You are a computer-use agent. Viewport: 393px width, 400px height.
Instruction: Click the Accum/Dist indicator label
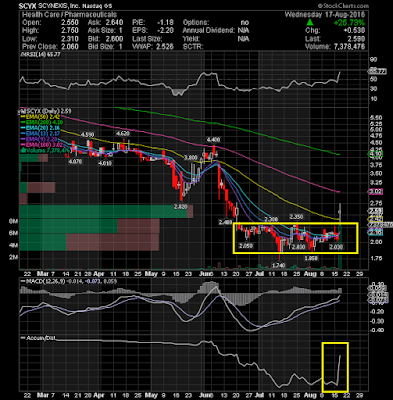[x=40, y=338]
